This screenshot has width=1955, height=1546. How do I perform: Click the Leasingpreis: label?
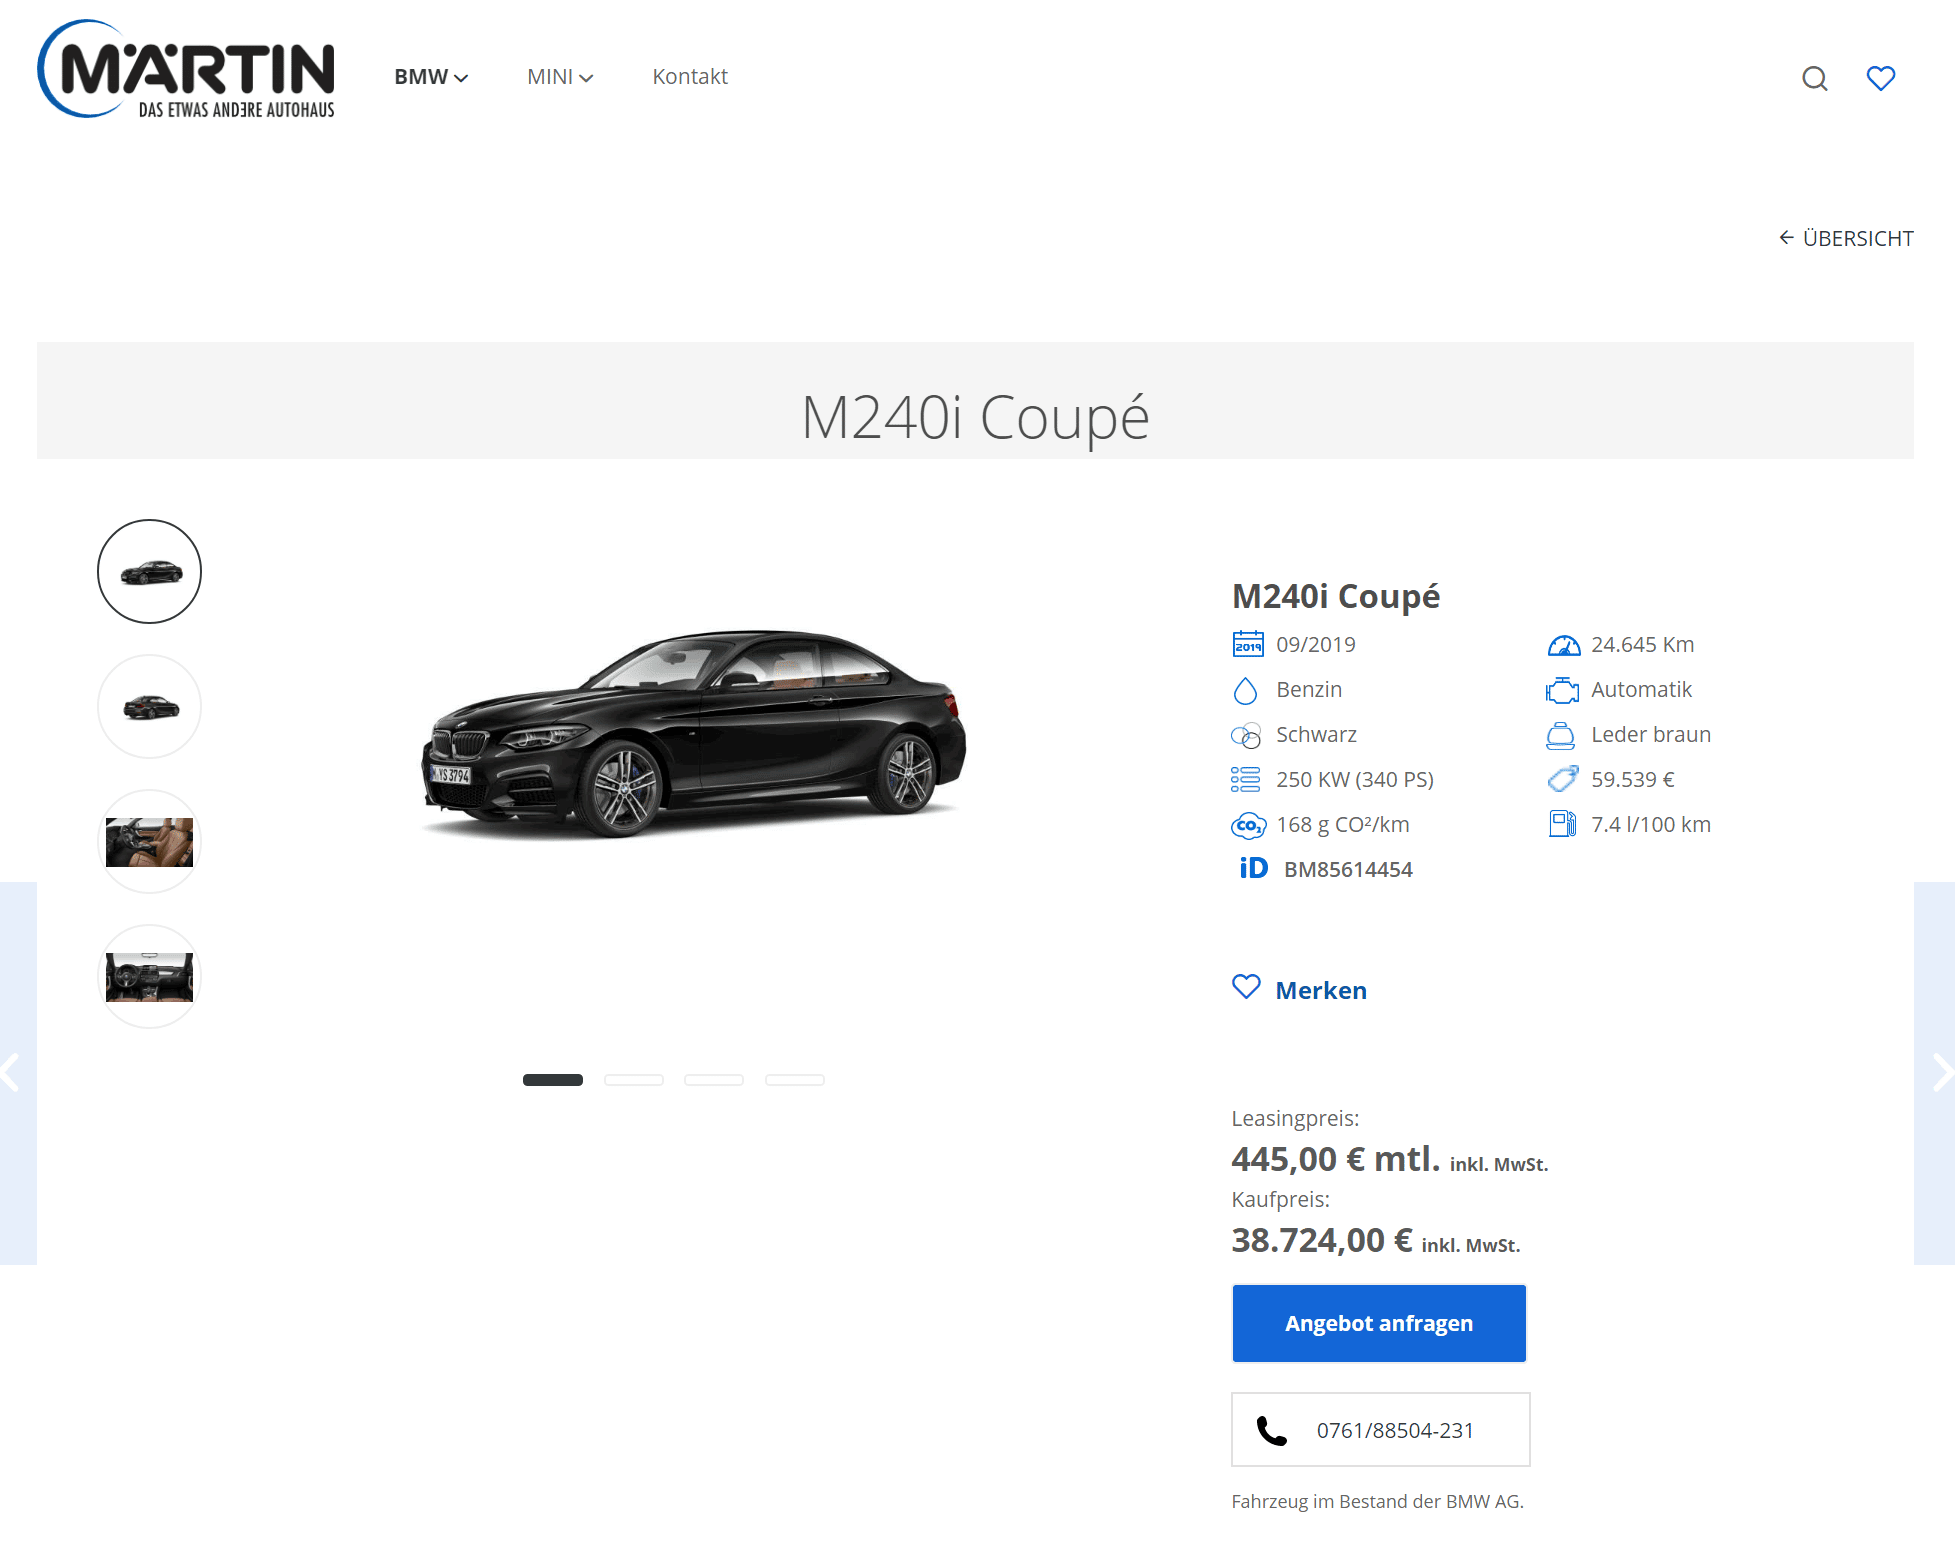click(1295, 1118)
